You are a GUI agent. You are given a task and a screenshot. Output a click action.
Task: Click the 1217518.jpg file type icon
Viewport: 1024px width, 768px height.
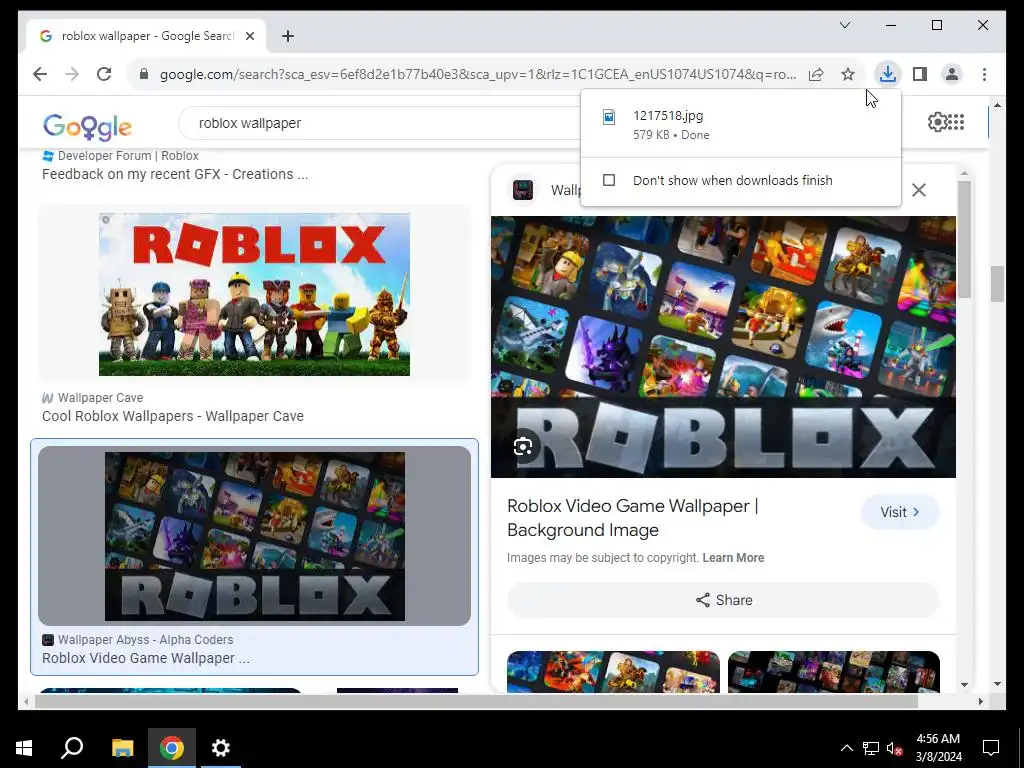(x=609, y=117)
